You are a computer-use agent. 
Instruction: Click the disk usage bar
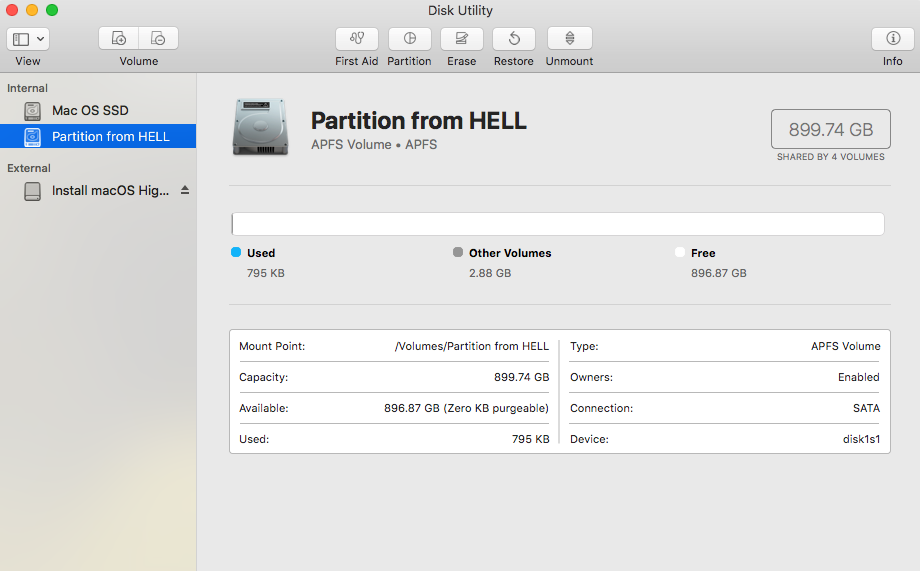click(x=557, y=224)
